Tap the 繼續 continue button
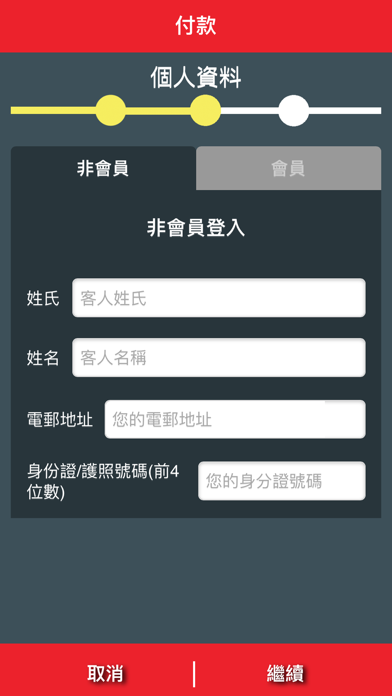This screenshot has height=696, width=392. click(286, 673)
